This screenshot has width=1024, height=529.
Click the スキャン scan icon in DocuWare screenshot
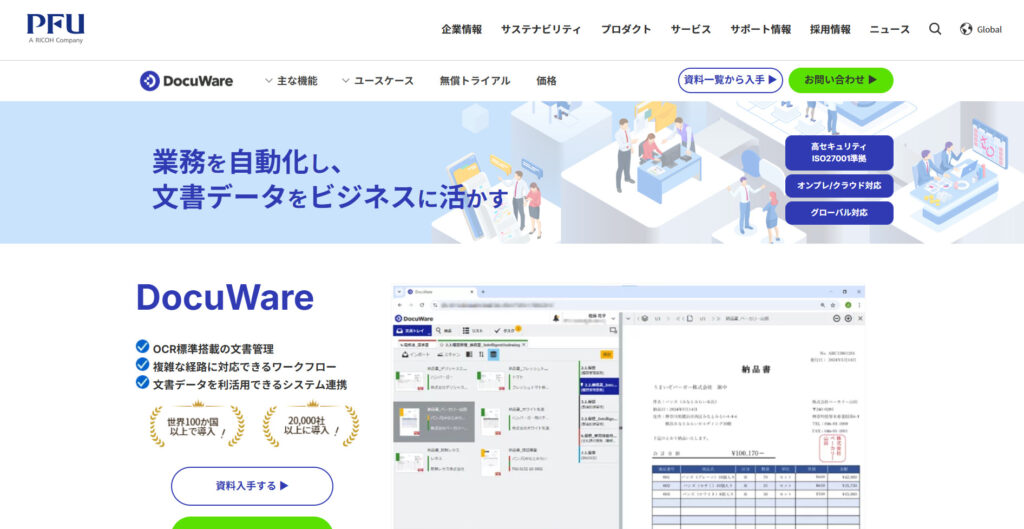440,355
